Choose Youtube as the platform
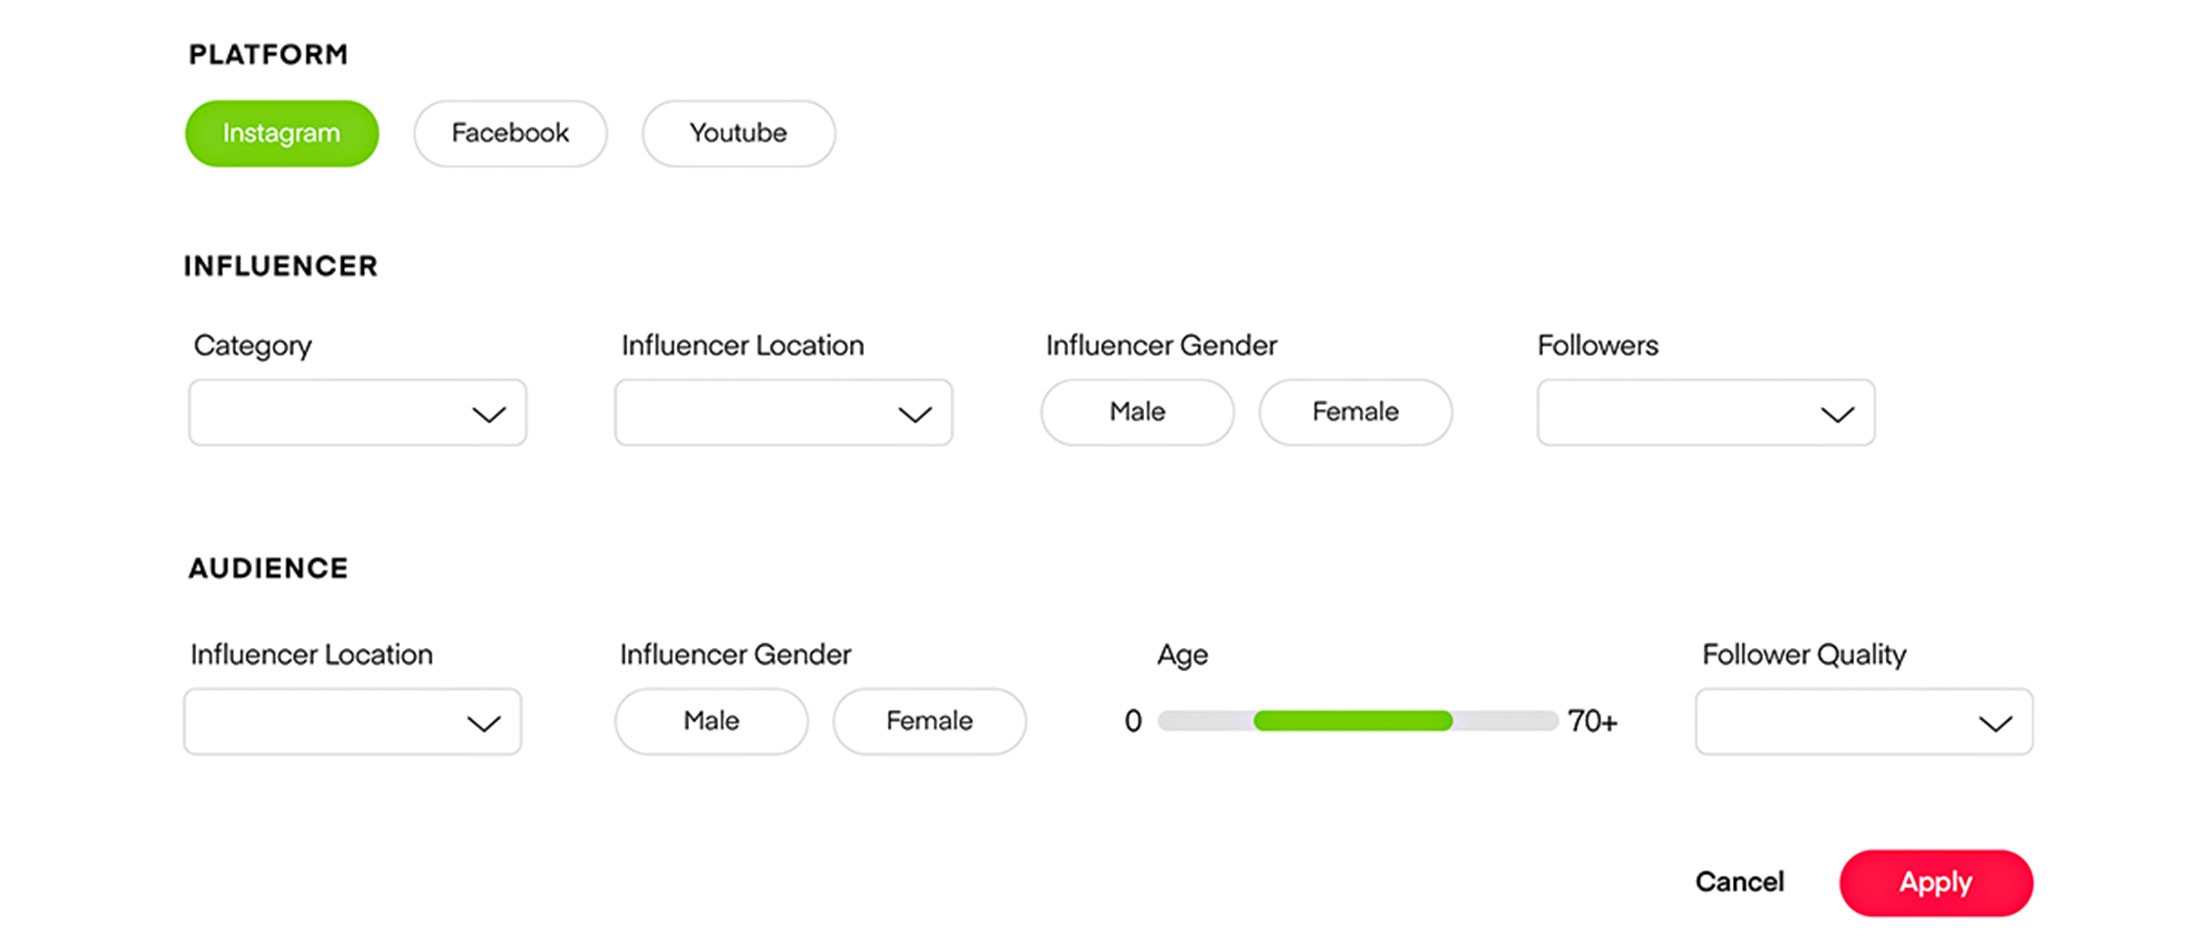Screen dimensions: 2198x944 click(x=738, y=133)
